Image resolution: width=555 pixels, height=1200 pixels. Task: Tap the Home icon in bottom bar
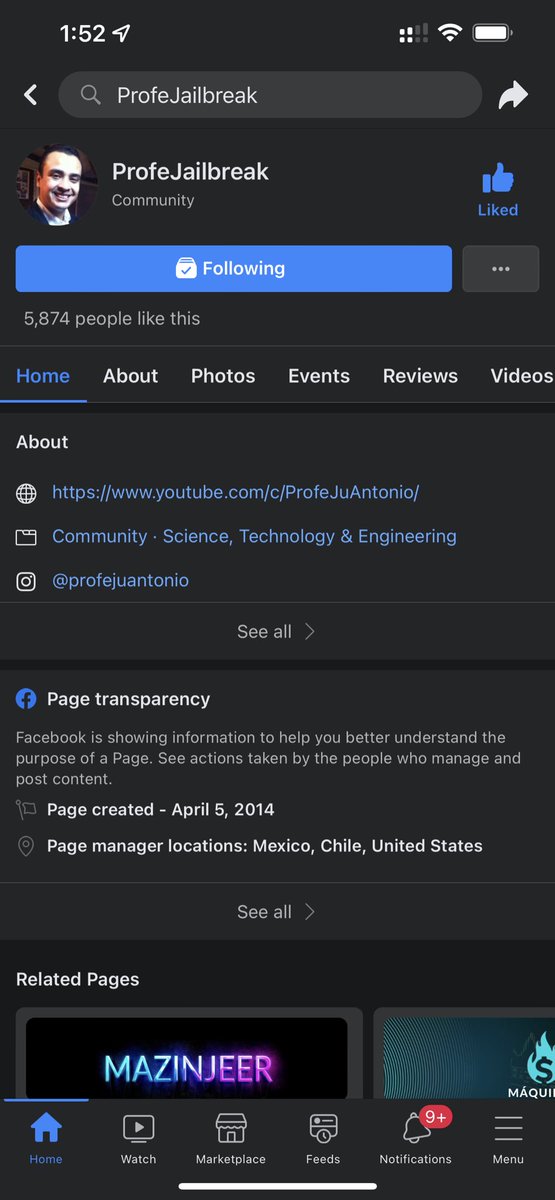[46, 1129]
